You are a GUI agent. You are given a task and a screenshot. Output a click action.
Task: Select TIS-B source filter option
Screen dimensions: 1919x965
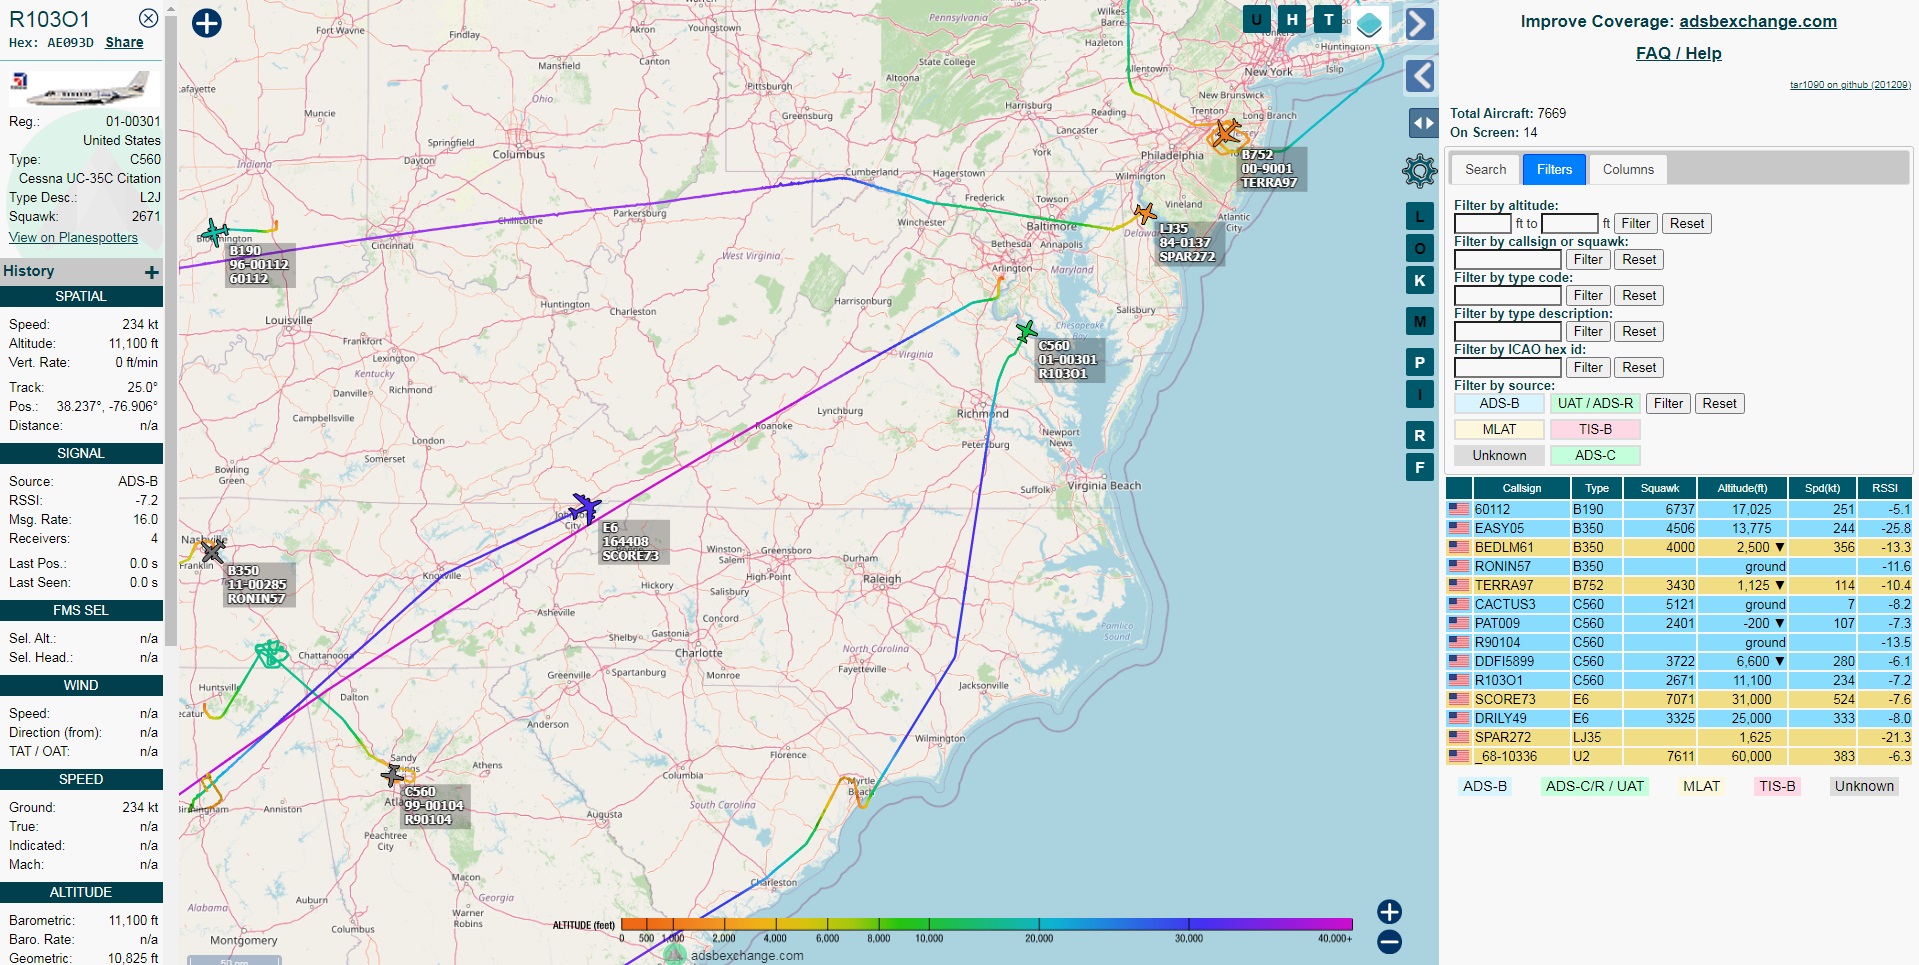pos(1595,429)
